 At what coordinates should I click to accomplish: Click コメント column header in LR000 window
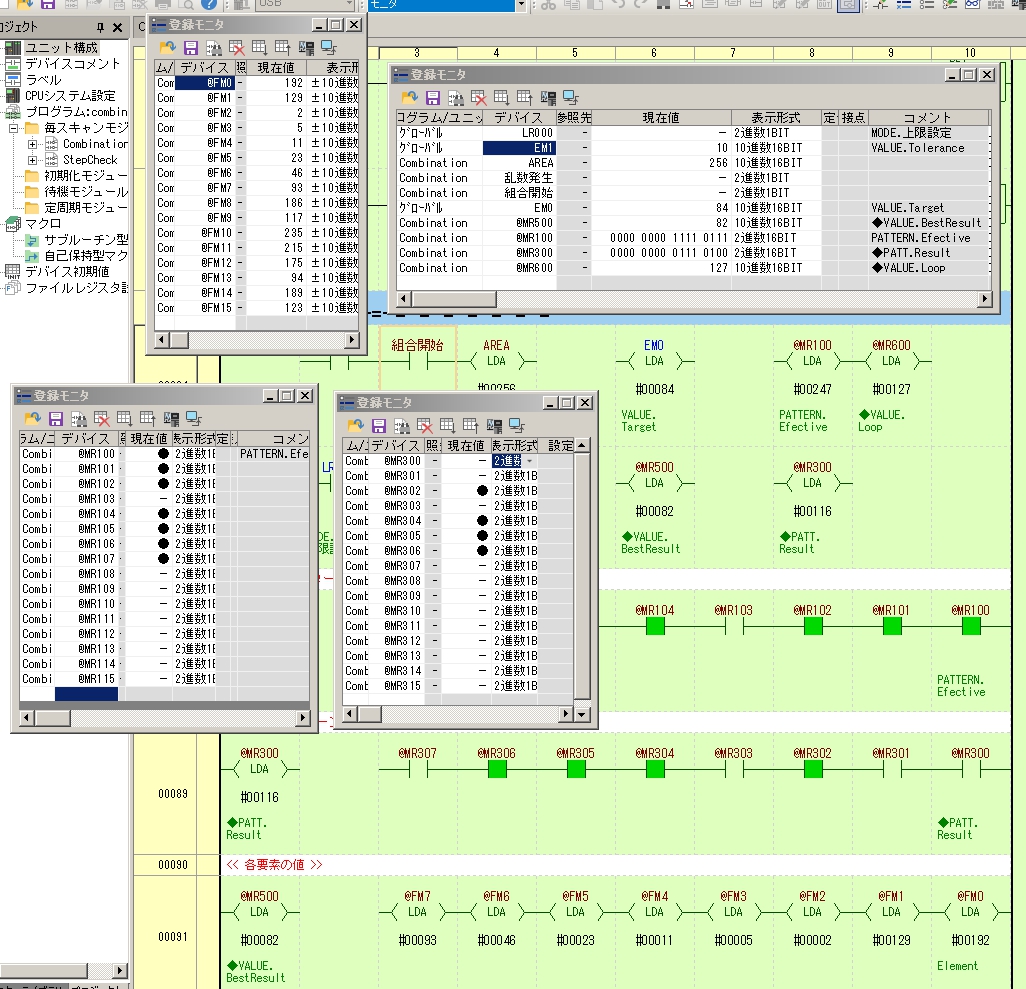click(x=927, y=118)
